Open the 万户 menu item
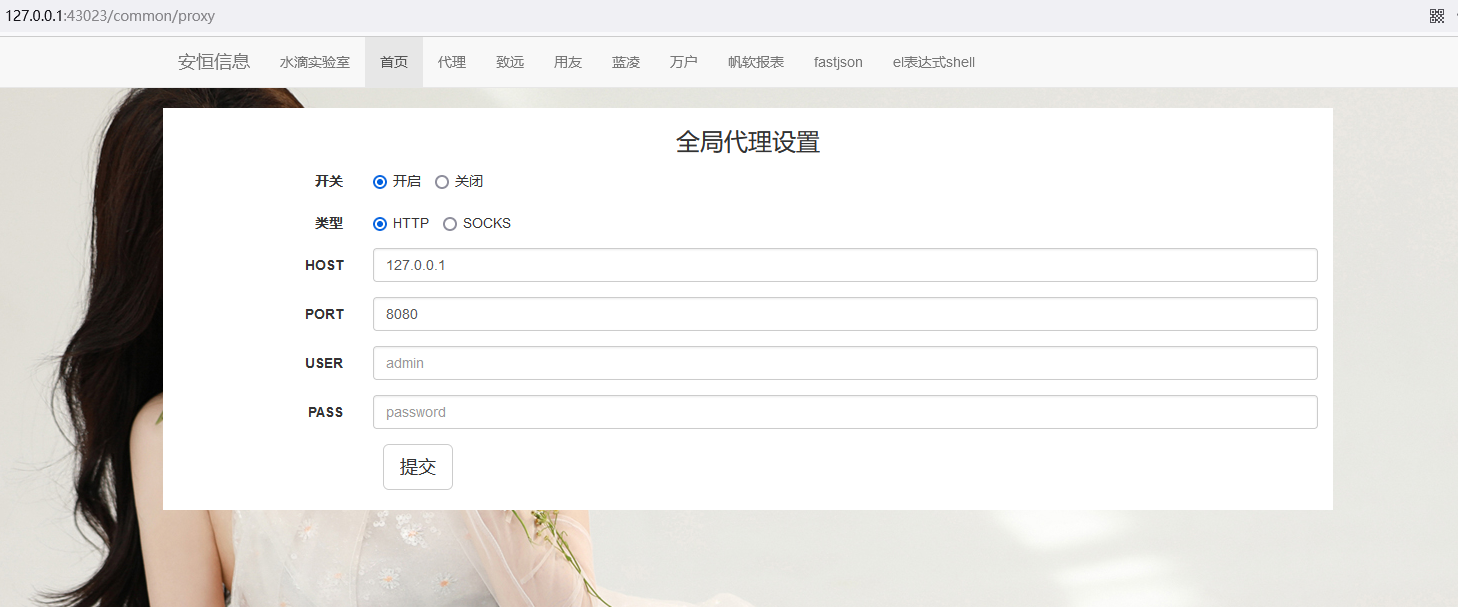 click(x=684, y=62)
